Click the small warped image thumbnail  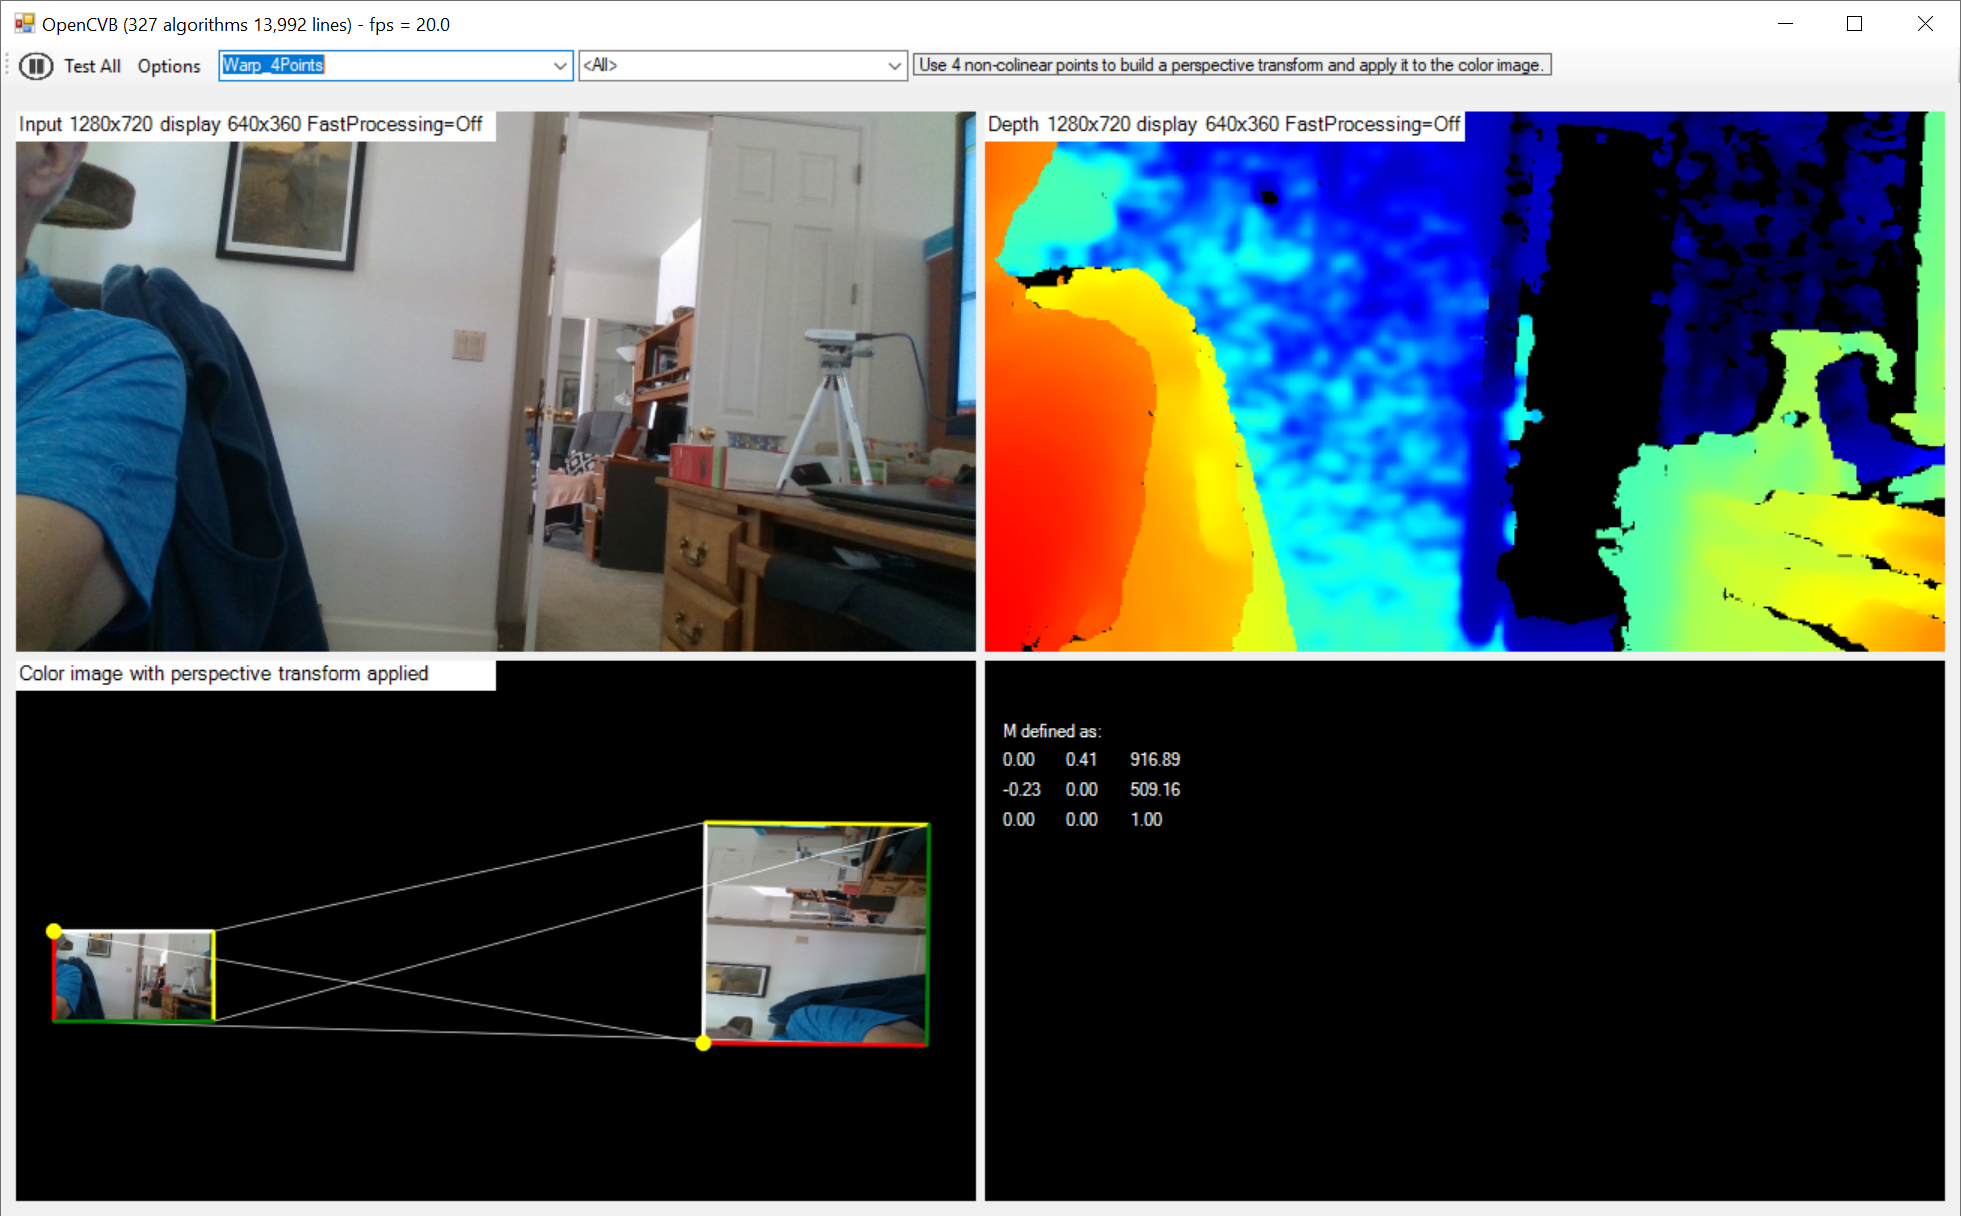point(133,976)
